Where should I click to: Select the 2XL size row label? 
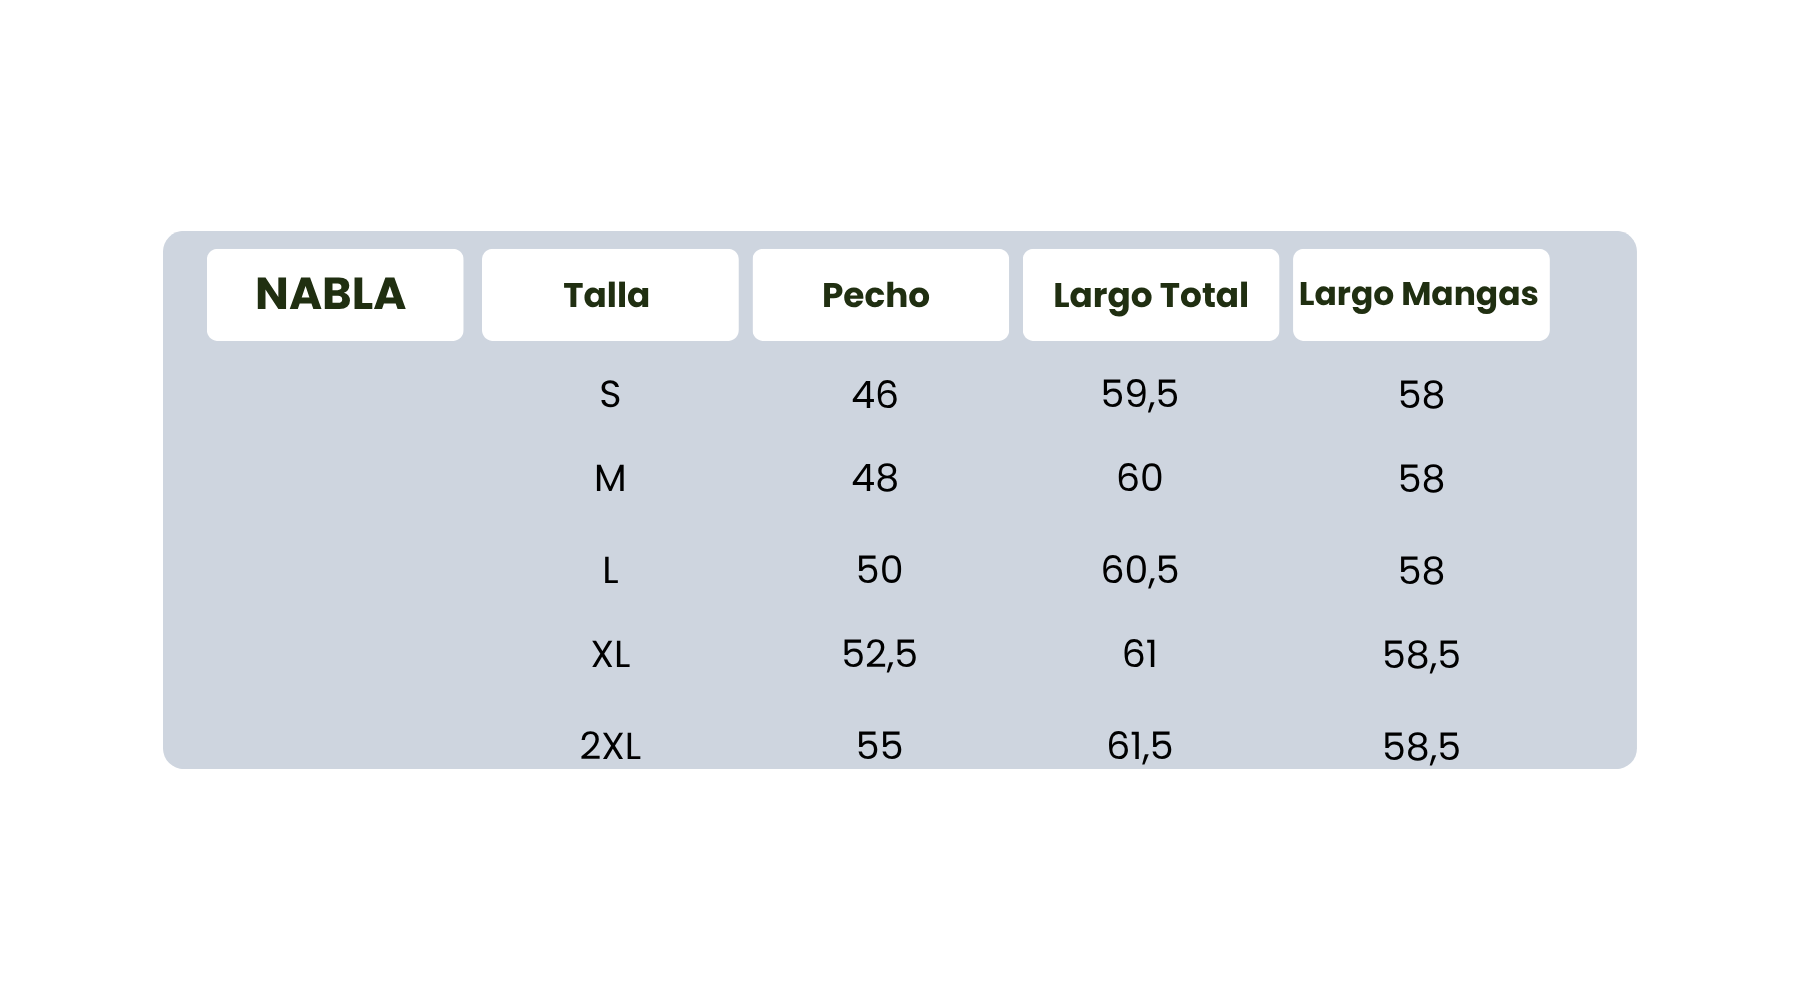[610, 746]
